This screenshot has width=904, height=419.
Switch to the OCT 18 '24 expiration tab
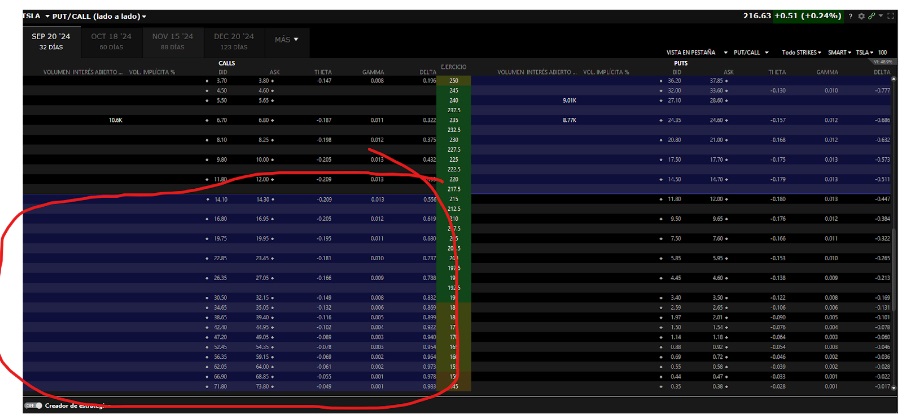111,40
